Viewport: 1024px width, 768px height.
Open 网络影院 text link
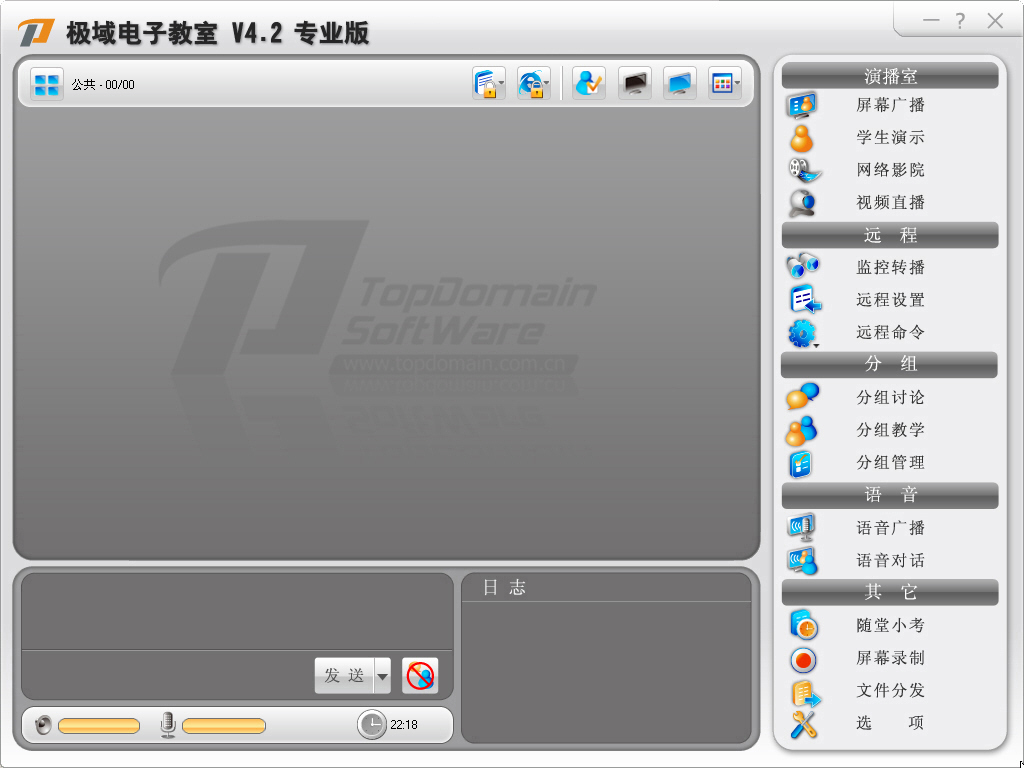[x=890, y=170]
